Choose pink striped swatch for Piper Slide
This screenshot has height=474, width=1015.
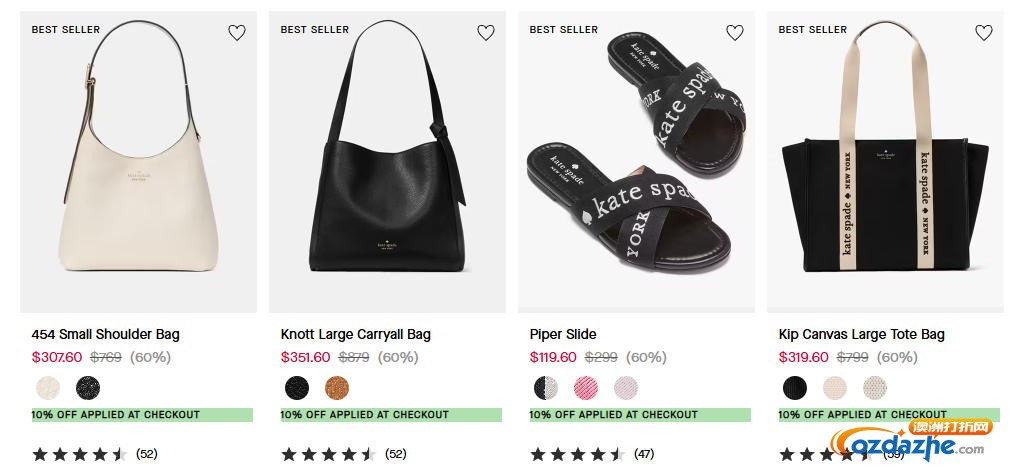pos(586,387)
